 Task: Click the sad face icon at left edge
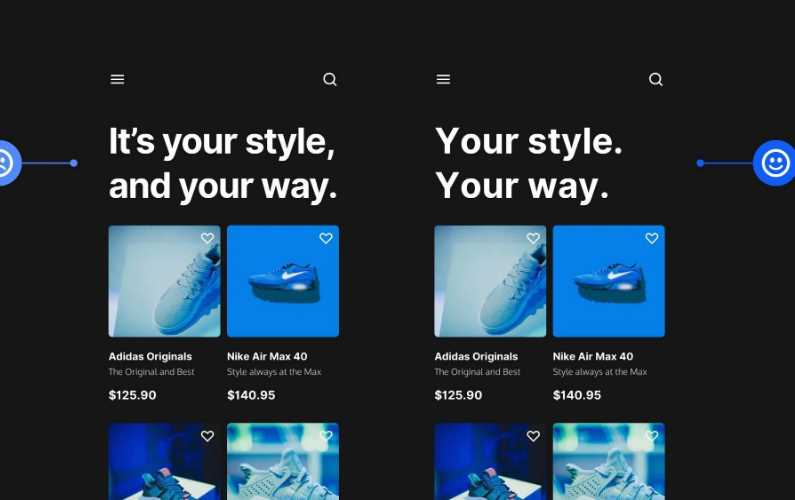tap(4, 162)
